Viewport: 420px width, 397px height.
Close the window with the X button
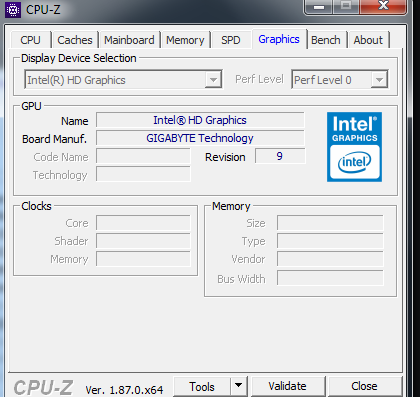click(x=383, y=6)
